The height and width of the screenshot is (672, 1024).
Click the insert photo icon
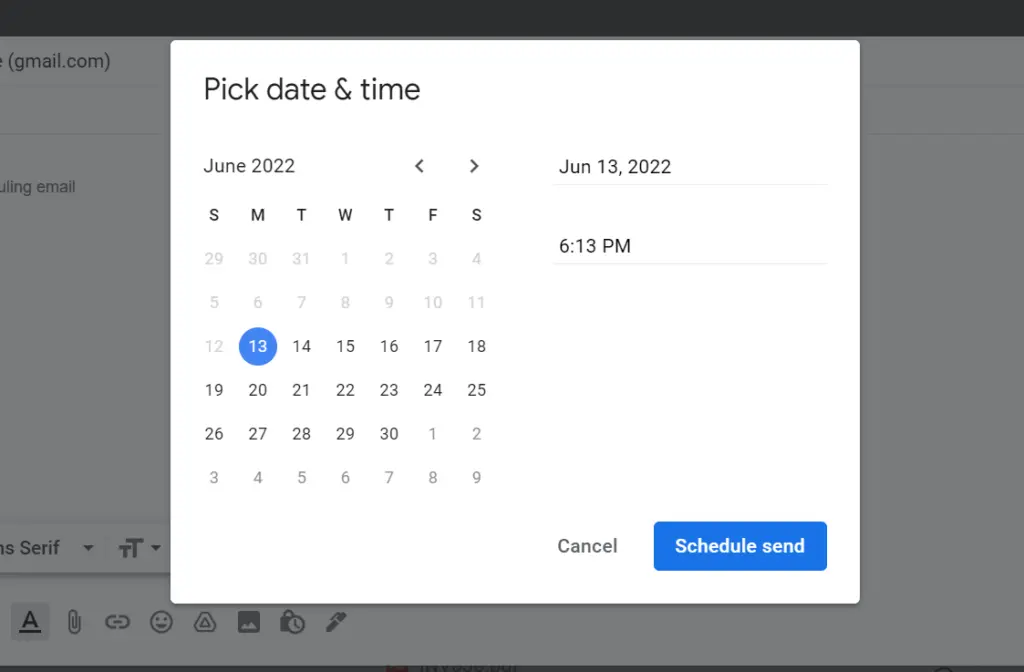point(249,622)
